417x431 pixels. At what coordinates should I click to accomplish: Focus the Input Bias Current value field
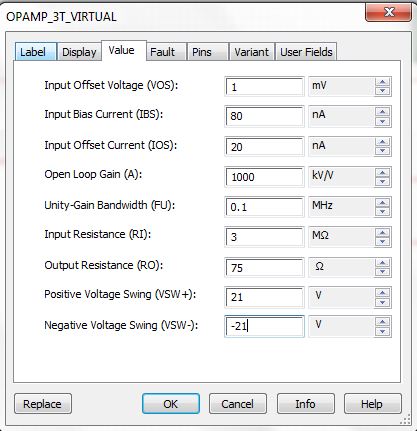pos(264,116)
